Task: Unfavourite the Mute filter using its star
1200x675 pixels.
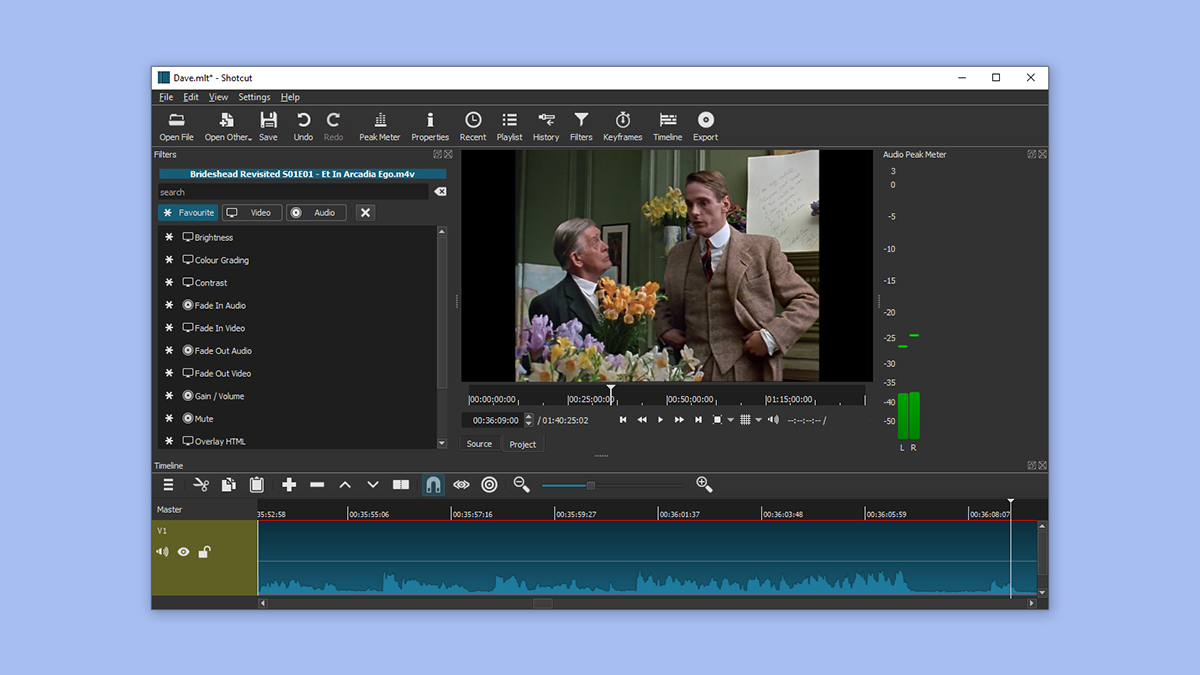Action: pos(169,419)
